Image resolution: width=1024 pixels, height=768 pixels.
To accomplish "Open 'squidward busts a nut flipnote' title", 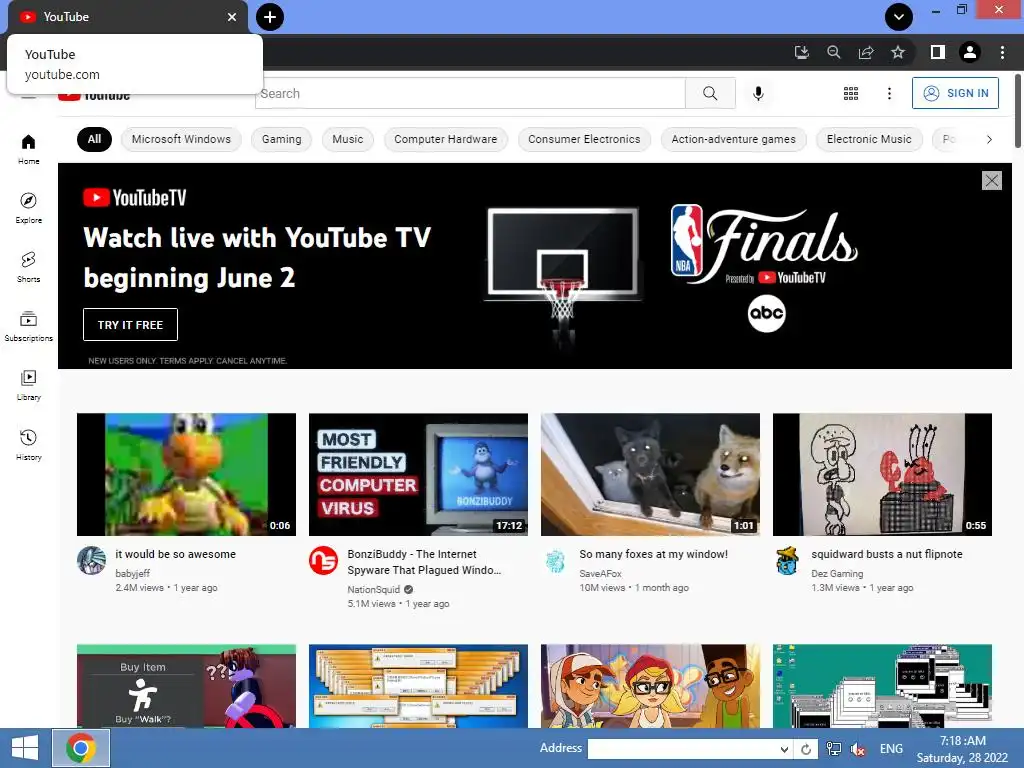I will pyautogui.click(x=887, y=554).
